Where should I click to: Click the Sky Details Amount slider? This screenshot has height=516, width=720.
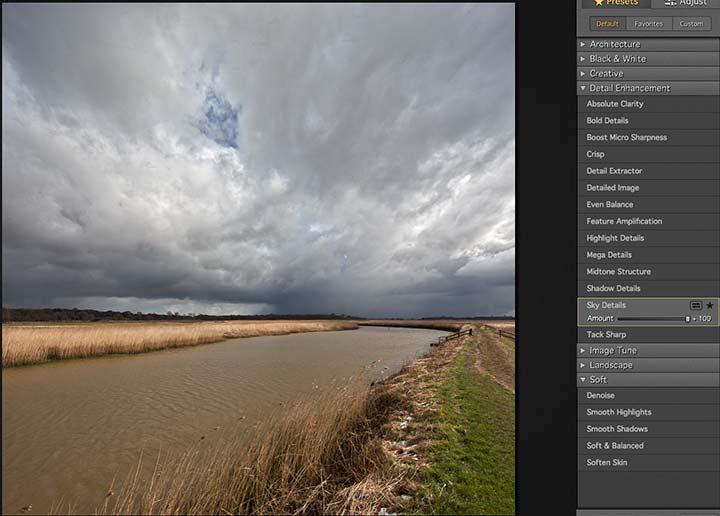pos(654,319)
